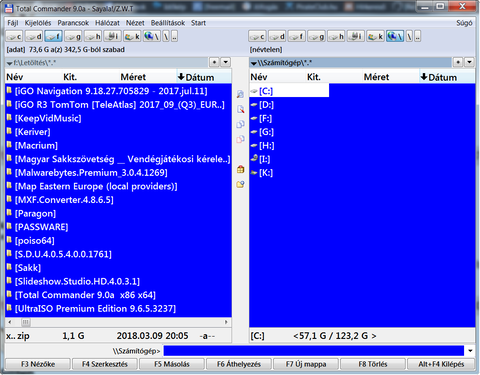The width and height of the screenshot is (480, 375).
Task: Click the F8 Törlés button
Action: (x=373, y=364)
